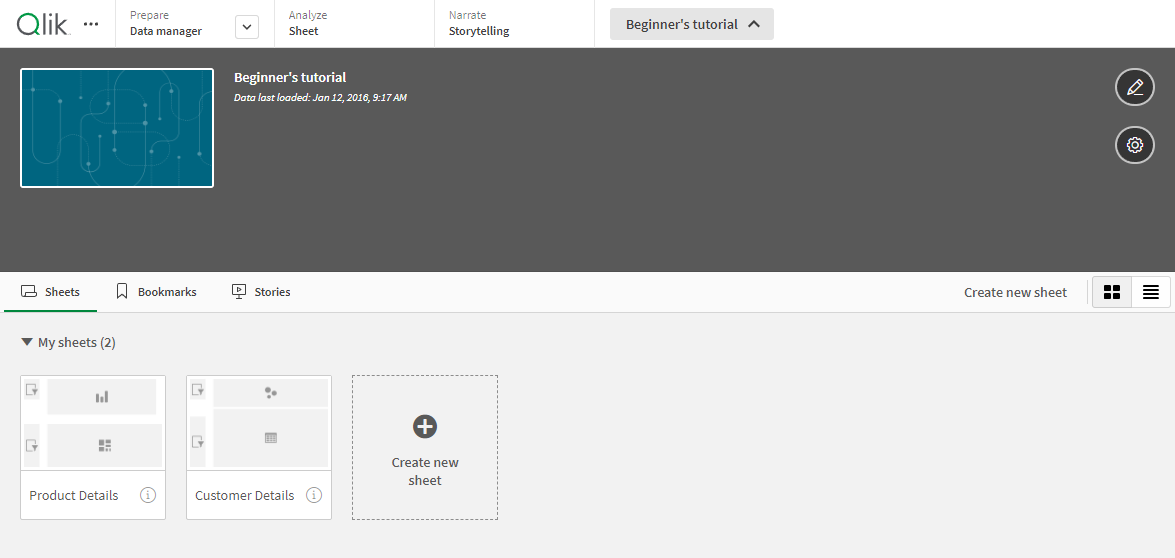Click the pencil edit app details icon
The height and width of the screenshot is (558, 1175).
pos(1134,87)
